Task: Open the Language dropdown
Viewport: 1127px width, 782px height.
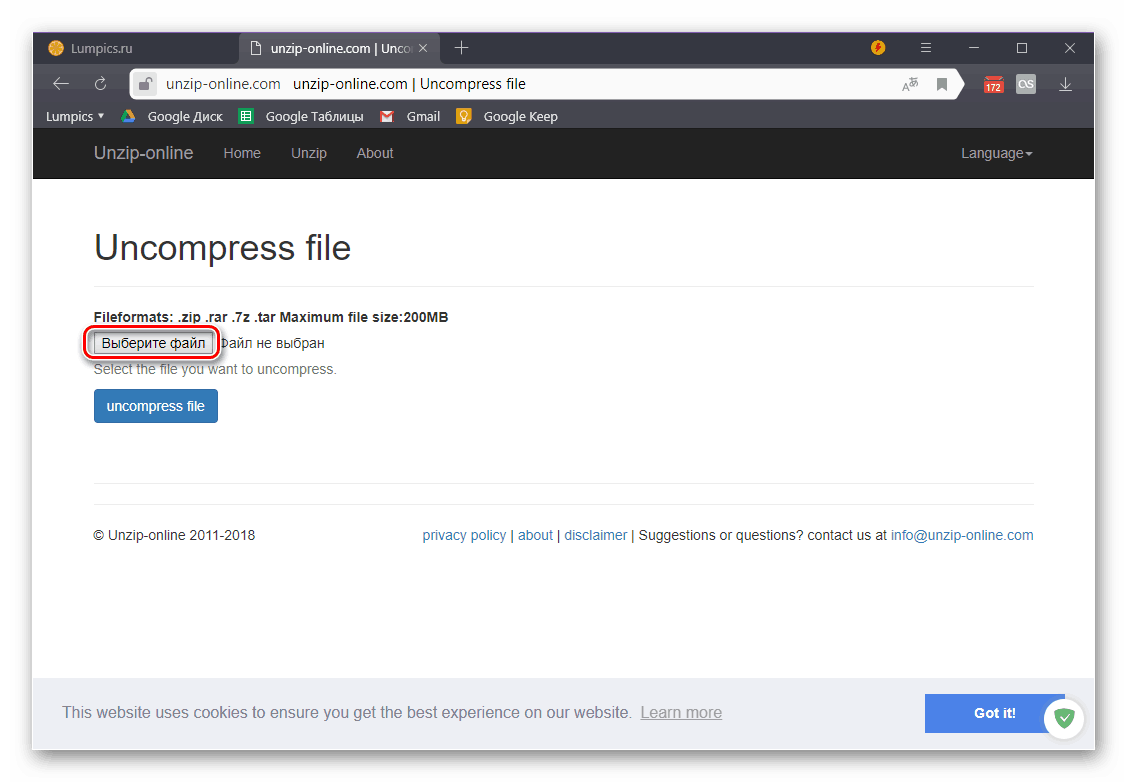Action: tap(996, 153)
